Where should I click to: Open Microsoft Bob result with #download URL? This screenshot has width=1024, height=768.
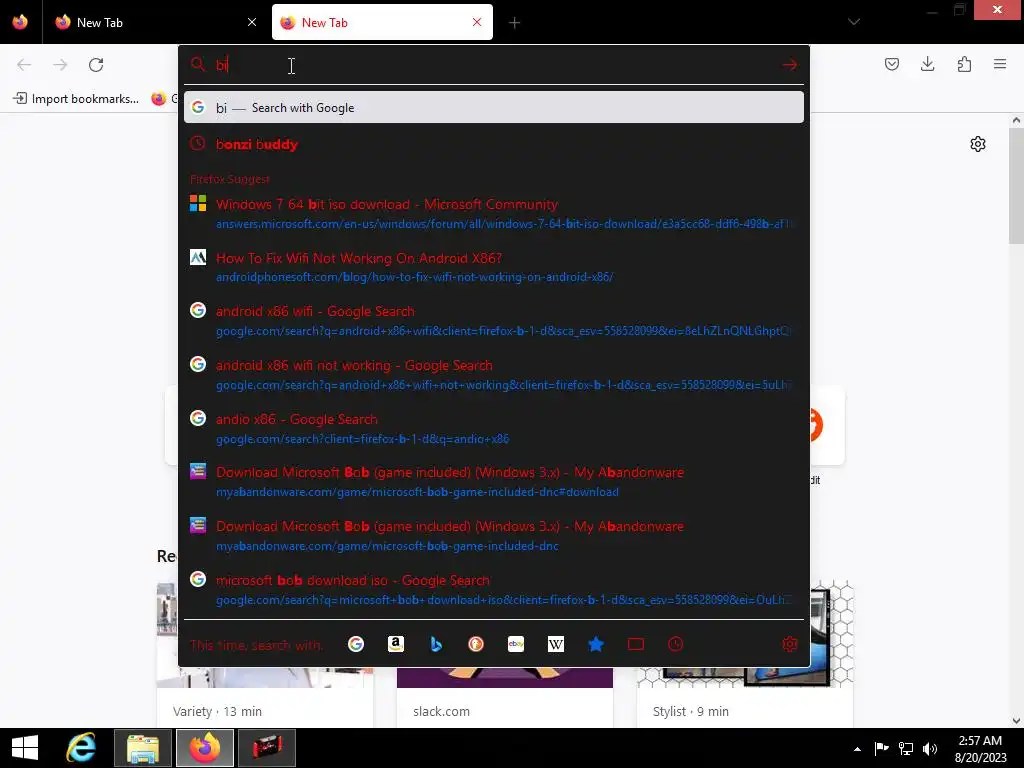494,482
